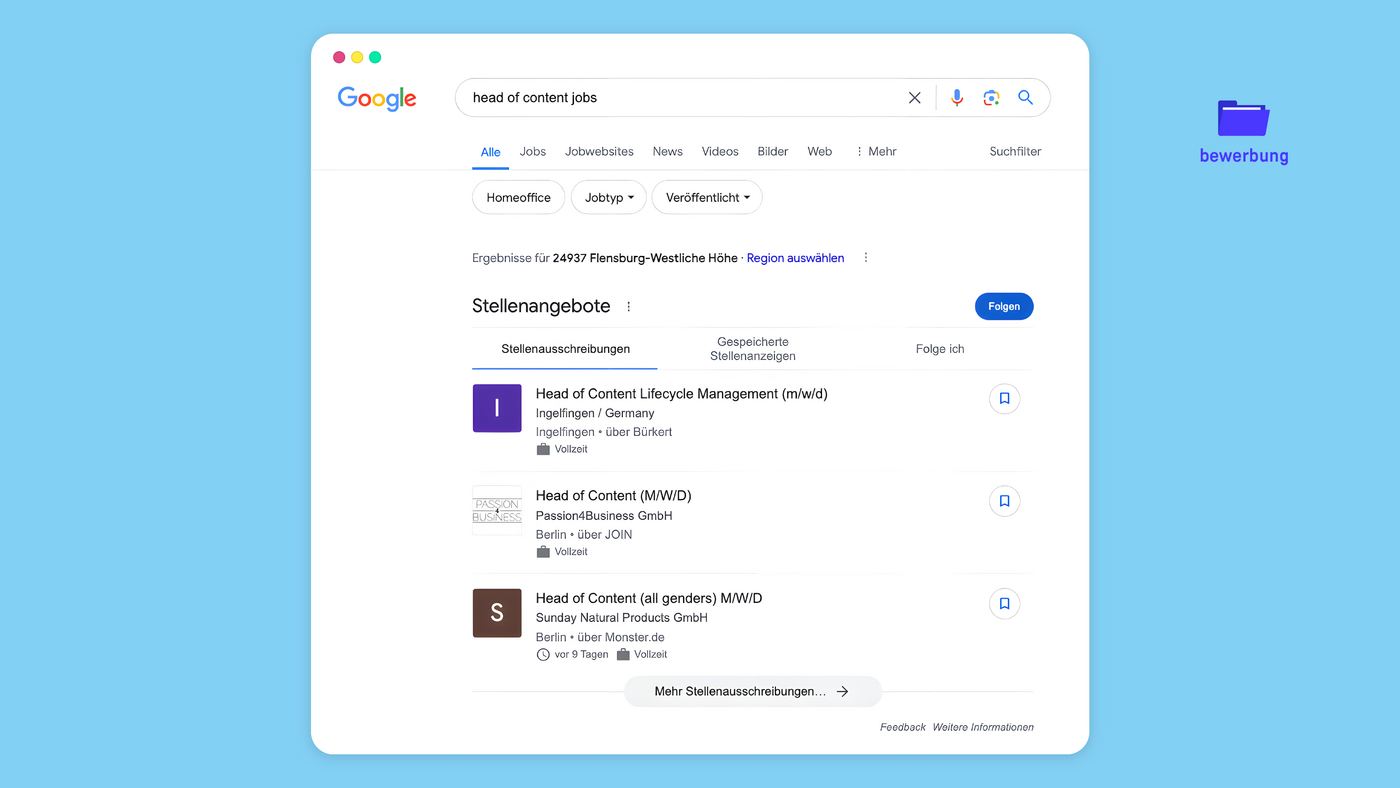This screenshot has height=788, width=1400.
Task: Click the Stellenangebote heading
Action: pyautogui.click(x=541, y=306)
